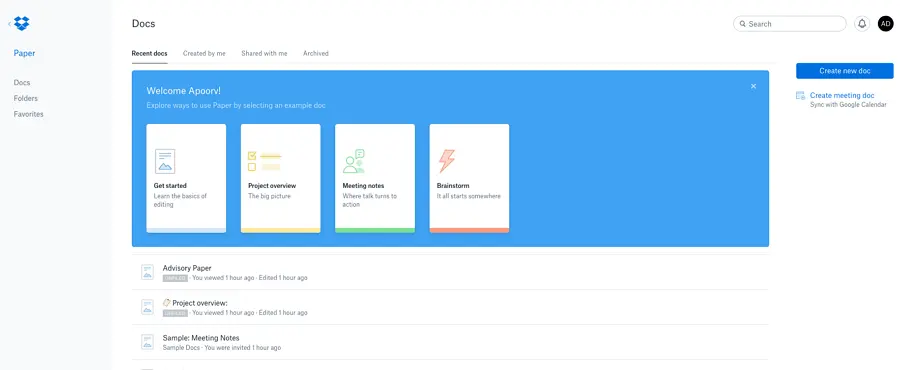
Task: Click Sample Docs folder label
Action: pyautogui.click(x=181, y=348)
